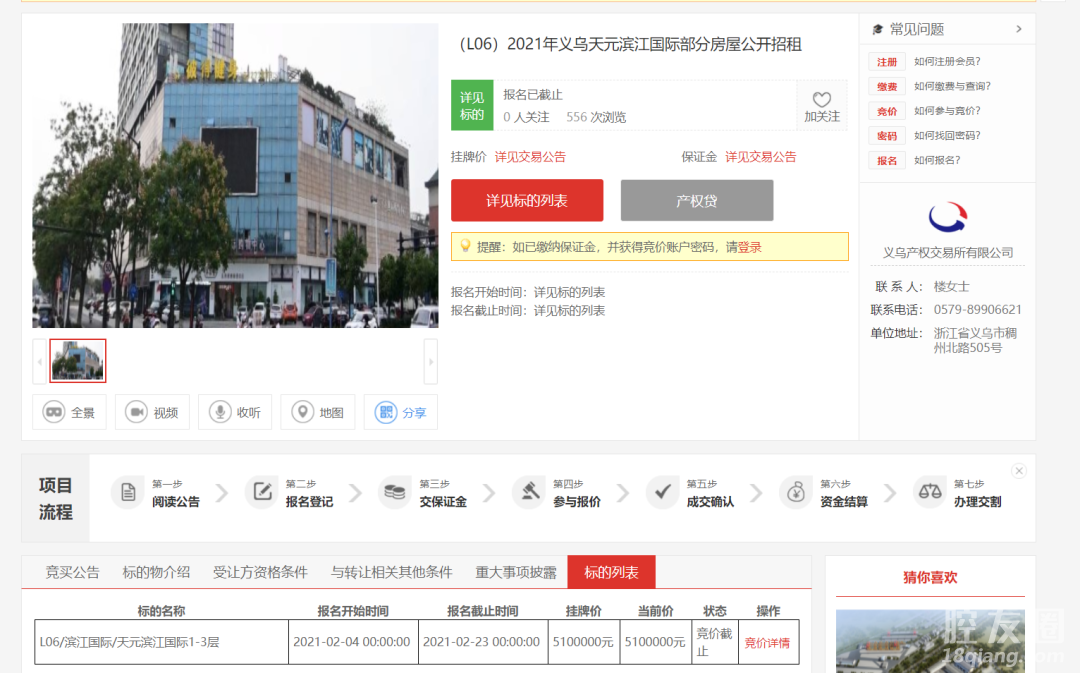Click the 收听 microphone button
This screenshot has height=673, width=1080.
tap(235, 412)
